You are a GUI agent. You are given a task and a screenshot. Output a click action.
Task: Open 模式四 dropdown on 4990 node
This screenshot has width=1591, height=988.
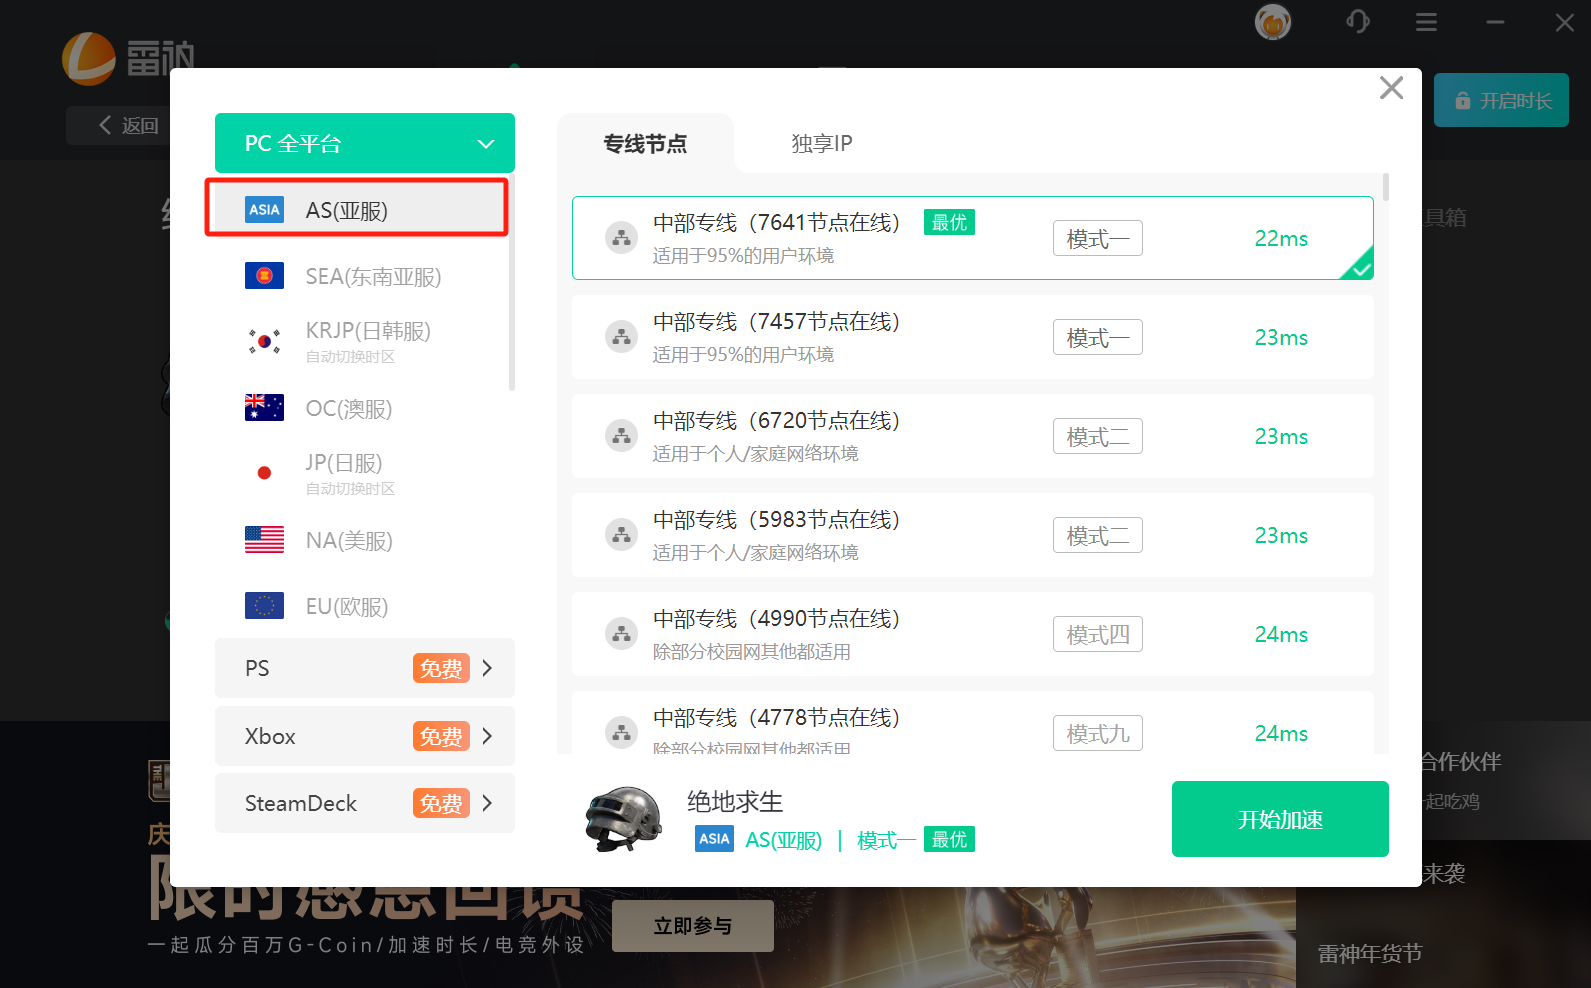coord(1098,634)
